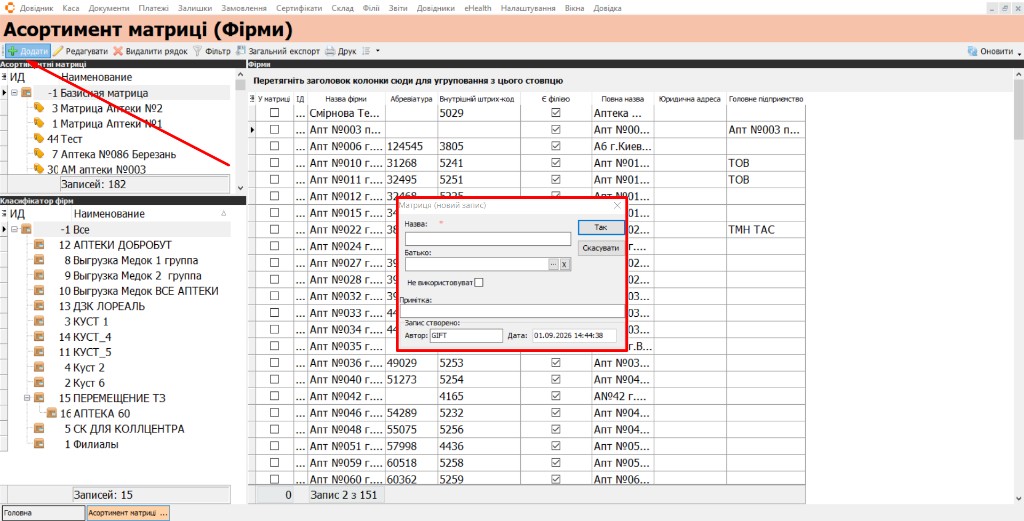Click the tag icon of Матриця Аптеки №2
The width and height of the screenshot is (1024, 521).
point(39,108)
